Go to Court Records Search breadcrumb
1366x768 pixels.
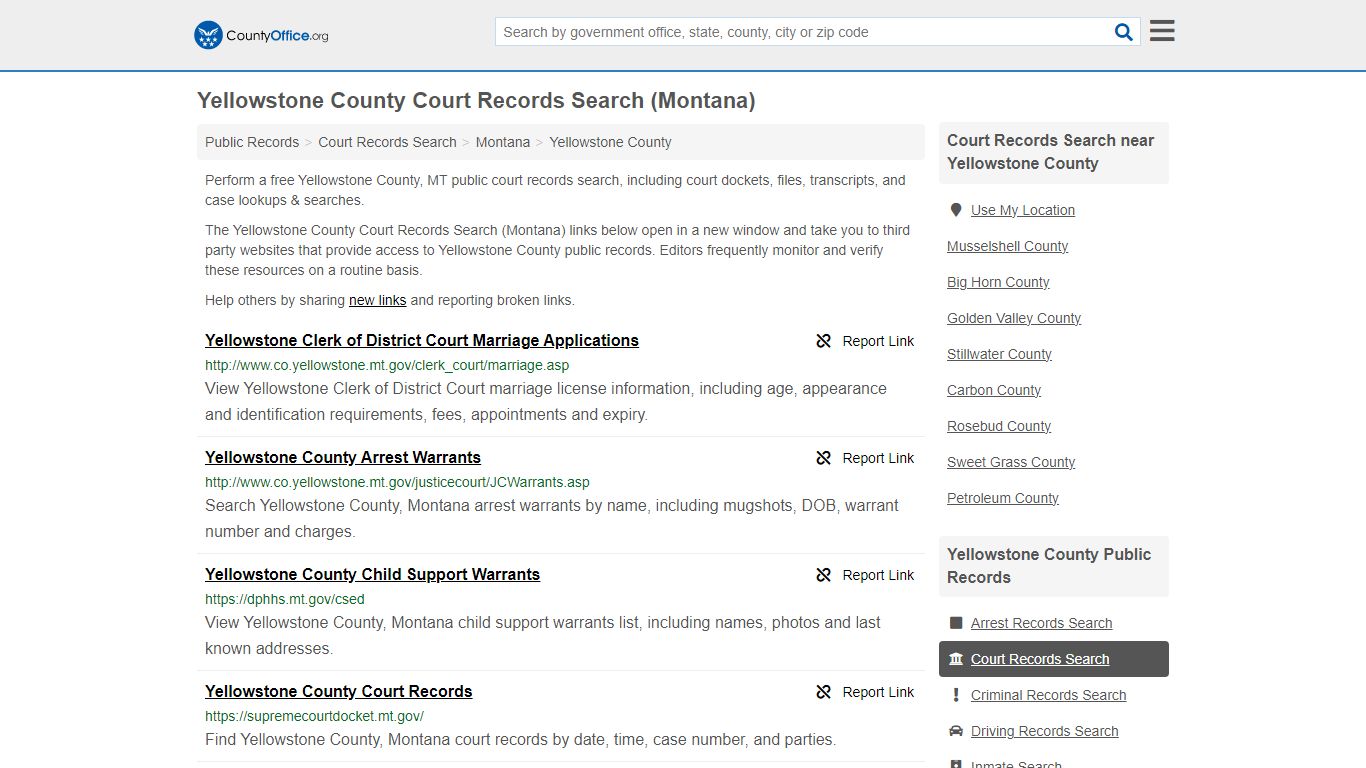pyautogui.click(x=387, y=142)
